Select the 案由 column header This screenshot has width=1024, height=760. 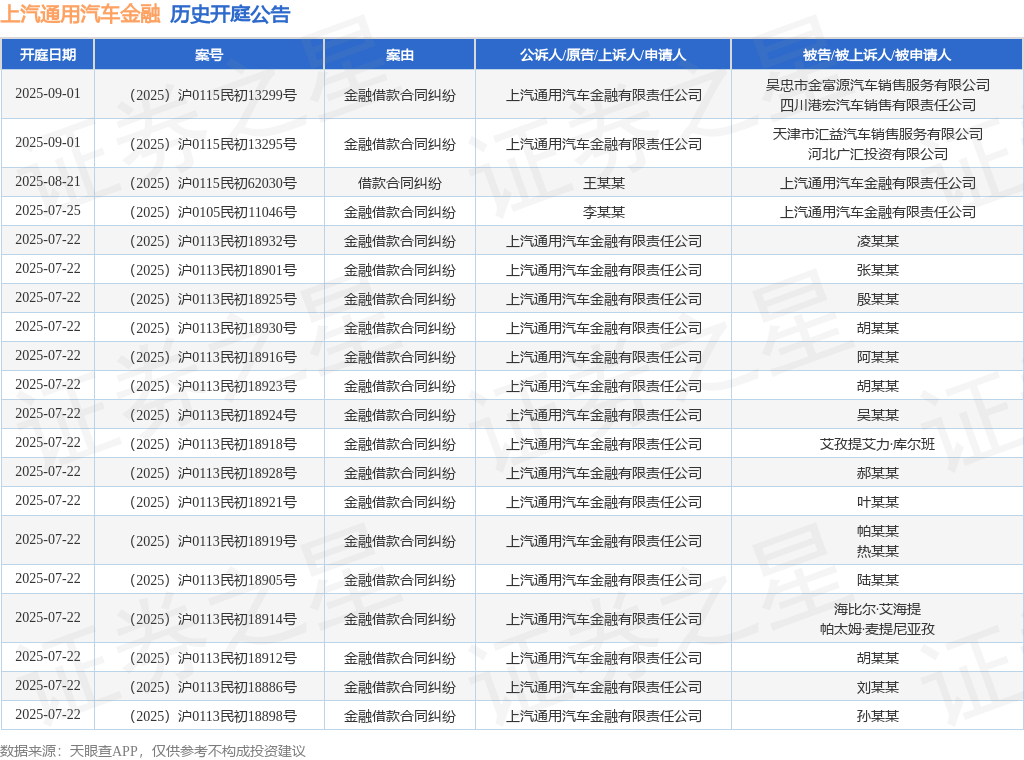(400, 55)
